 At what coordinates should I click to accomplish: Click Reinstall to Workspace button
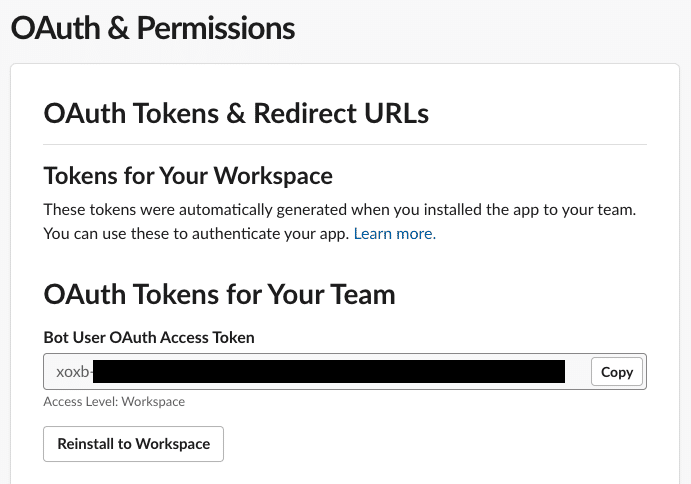(133, 444)
